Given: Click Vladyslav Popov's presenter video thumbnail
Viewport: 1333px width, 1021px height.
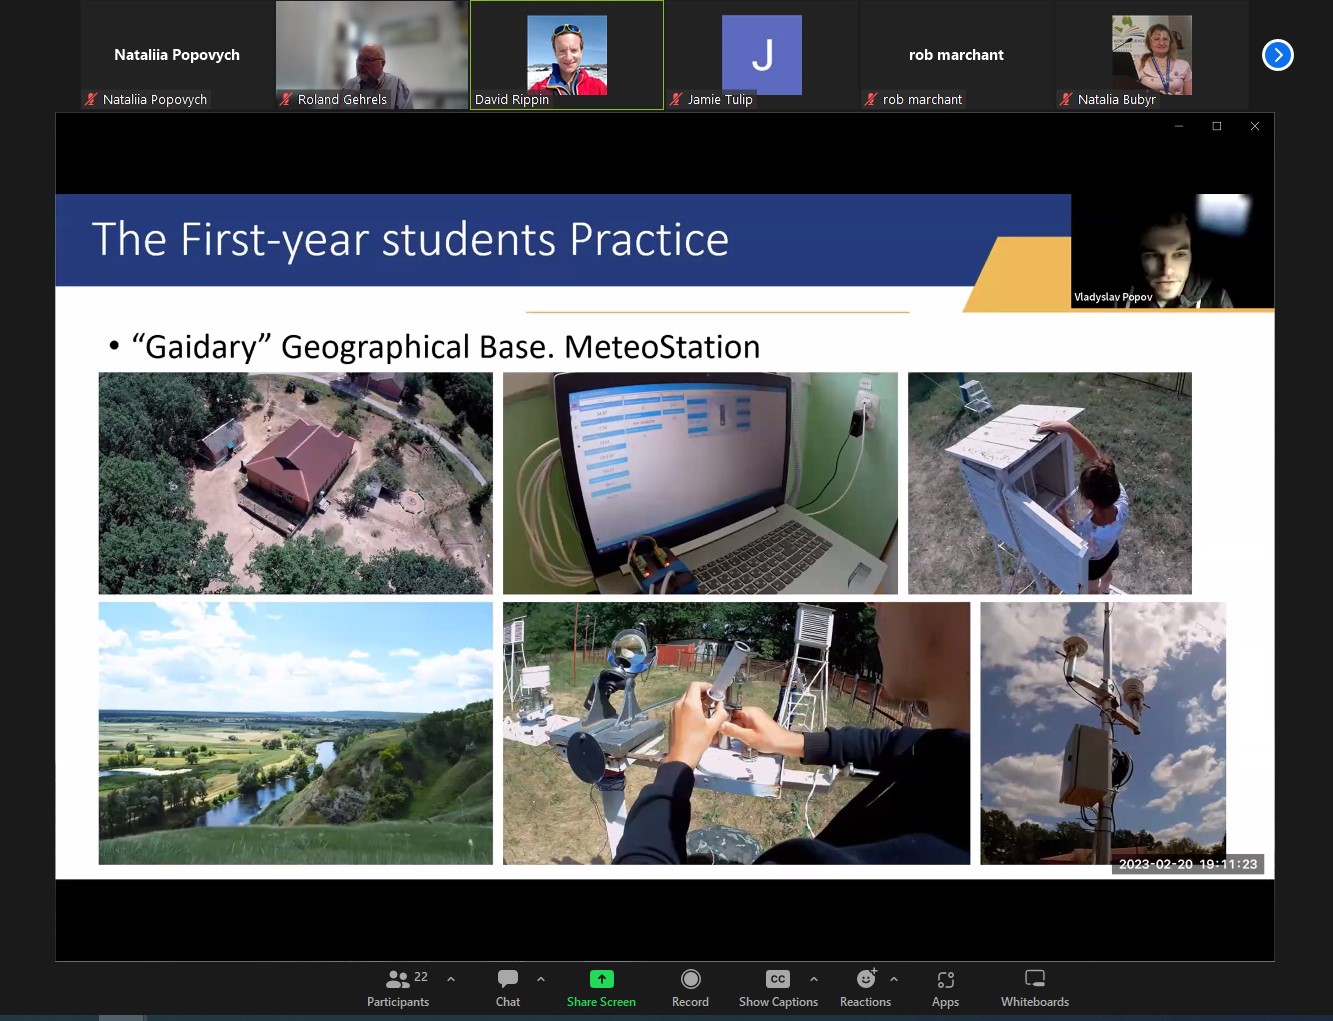Looking at the screenshot, I should pos(1171,251).
